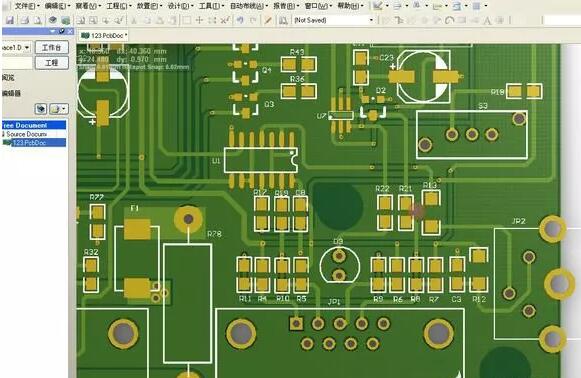Click the grid settings icon

click(x=477, y=6)
